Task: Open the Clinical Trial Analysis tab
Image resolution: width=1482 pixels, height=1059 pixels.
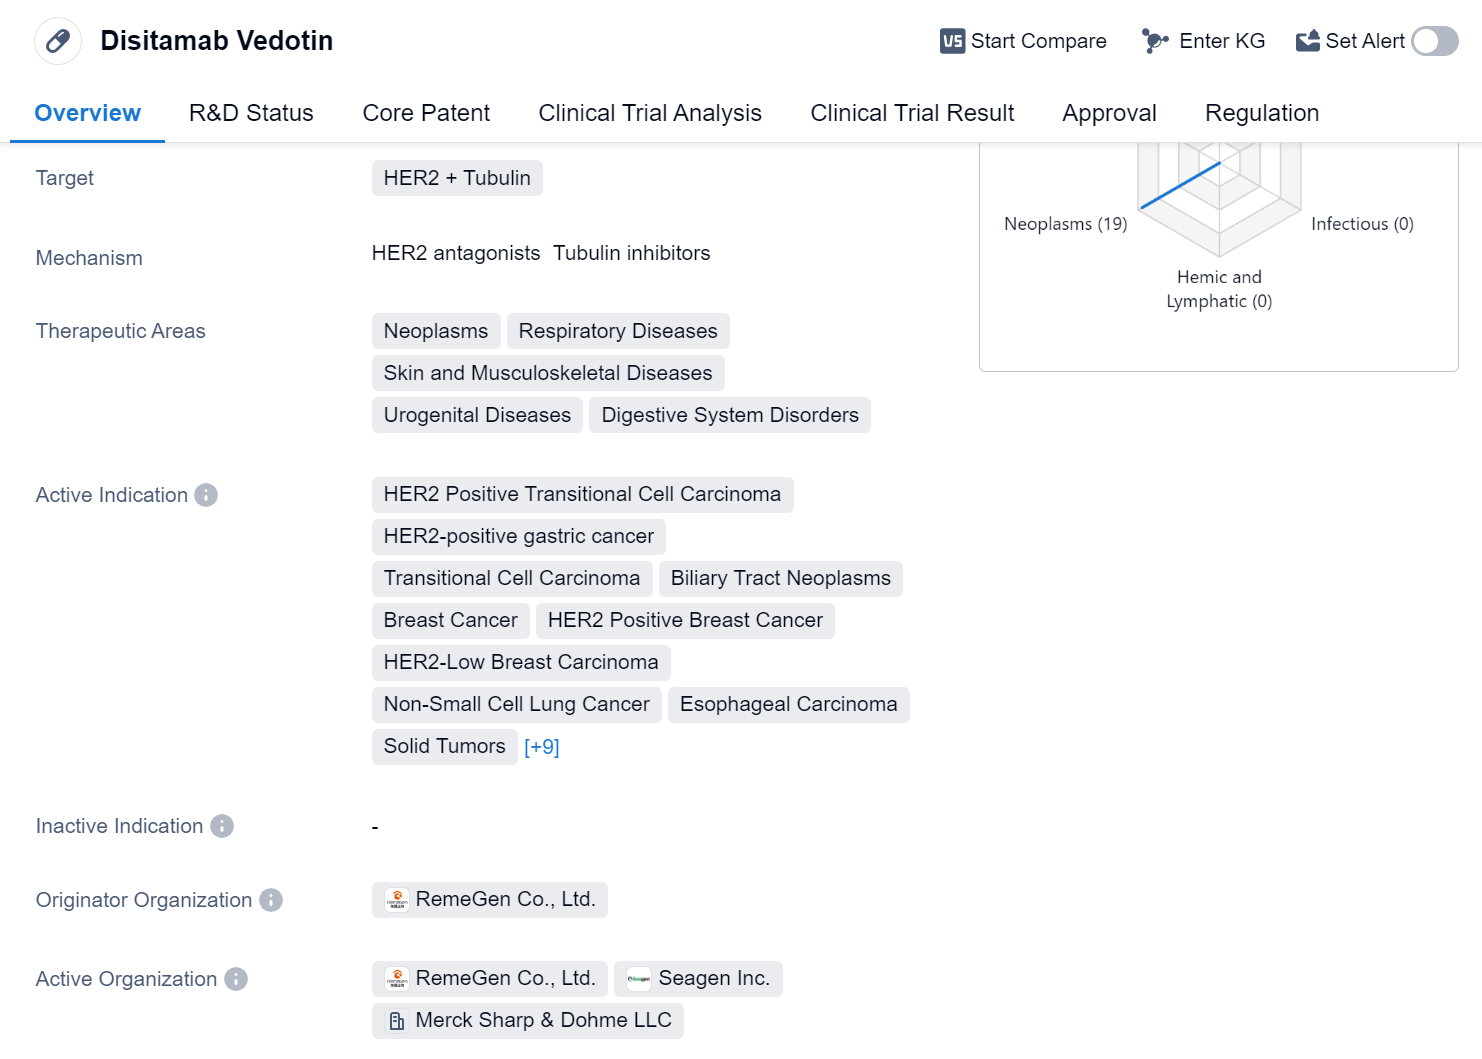Action: (650, 113)
